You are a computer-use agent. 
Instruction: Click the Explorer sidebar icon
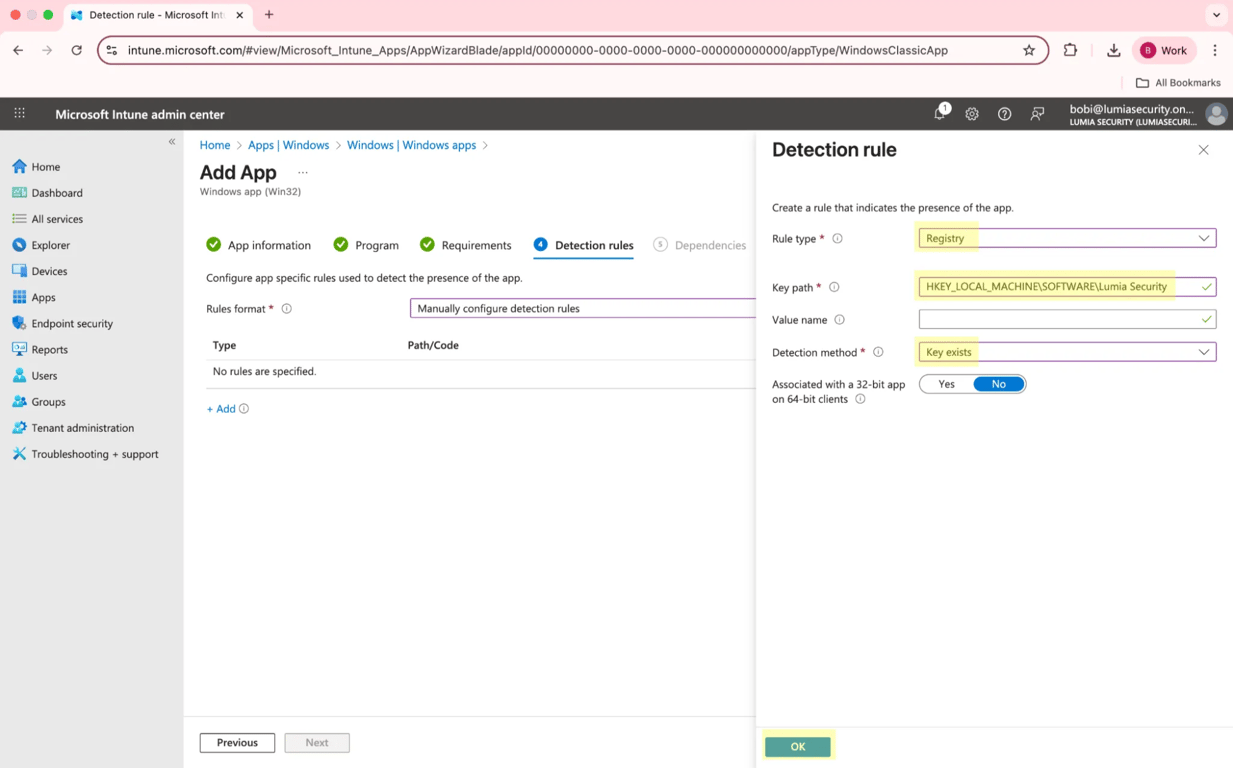19,245
